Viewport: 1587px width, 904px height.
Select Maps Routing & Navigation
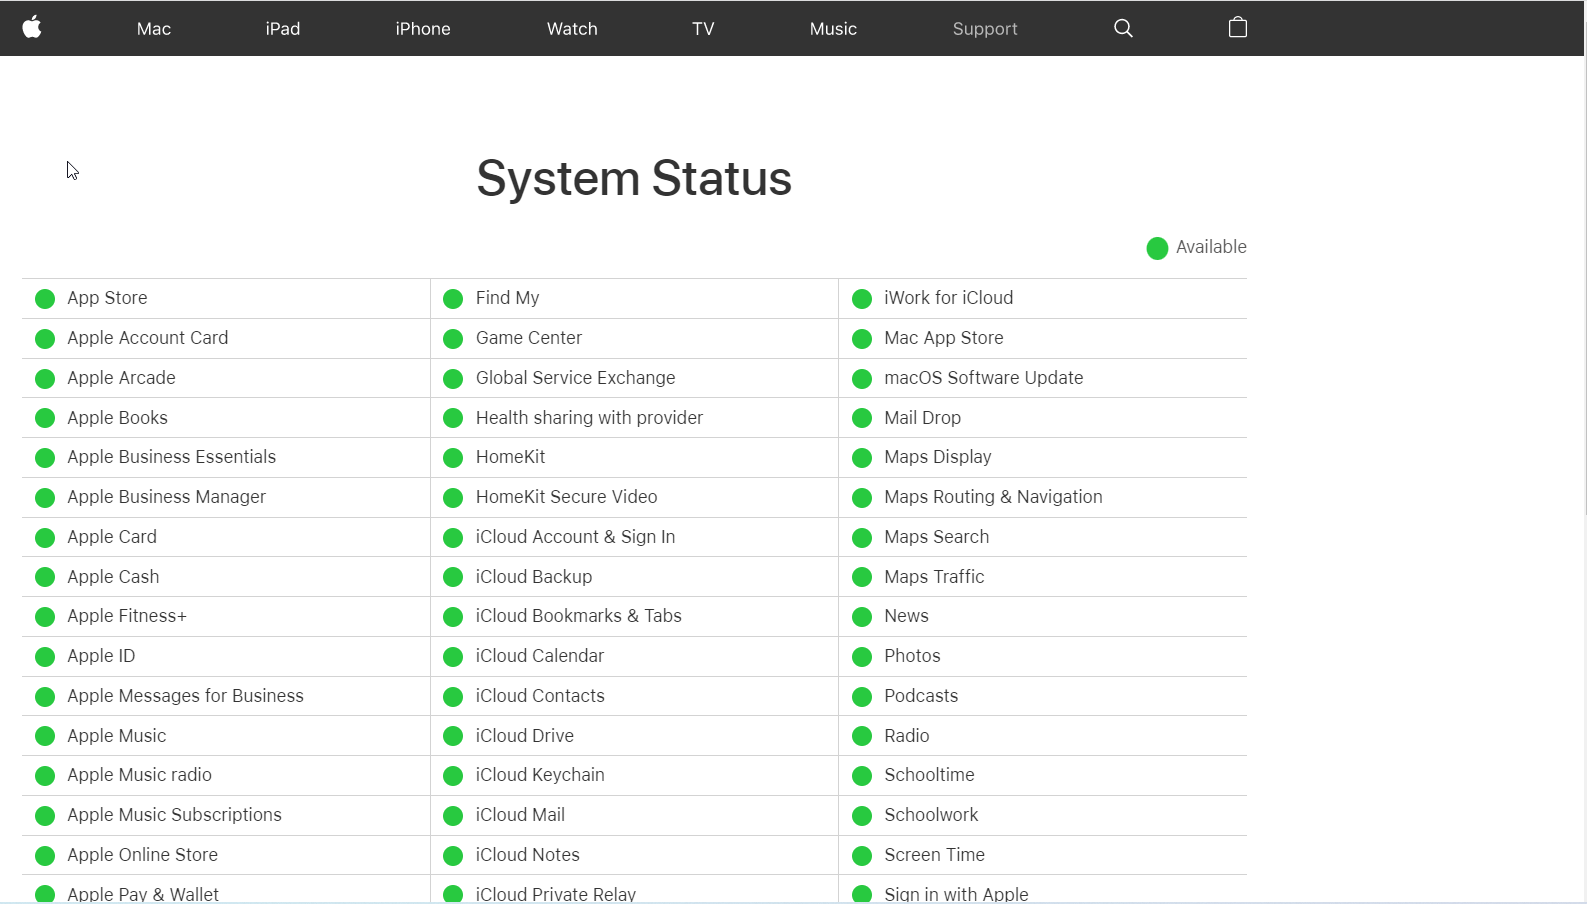click(x=993, y=497)
